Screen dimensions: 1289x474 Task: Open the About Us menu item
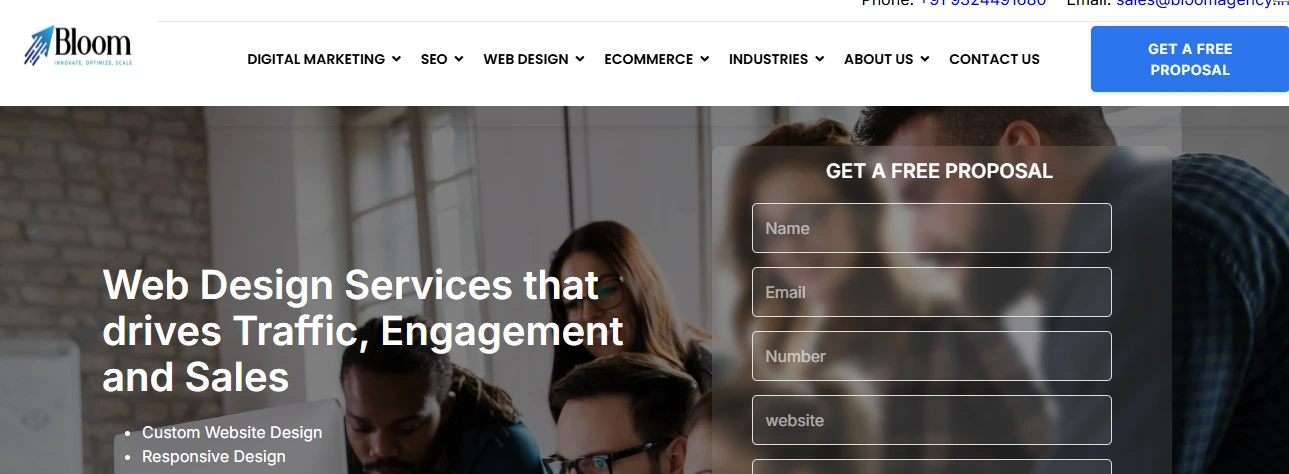886,59
